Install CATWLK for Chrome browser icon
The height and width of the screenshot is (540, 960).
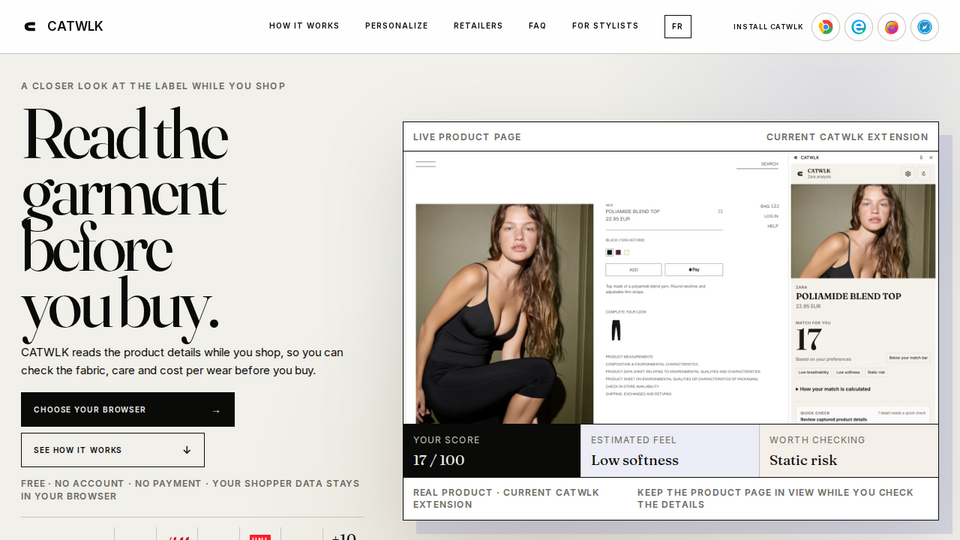coord(825,27)
